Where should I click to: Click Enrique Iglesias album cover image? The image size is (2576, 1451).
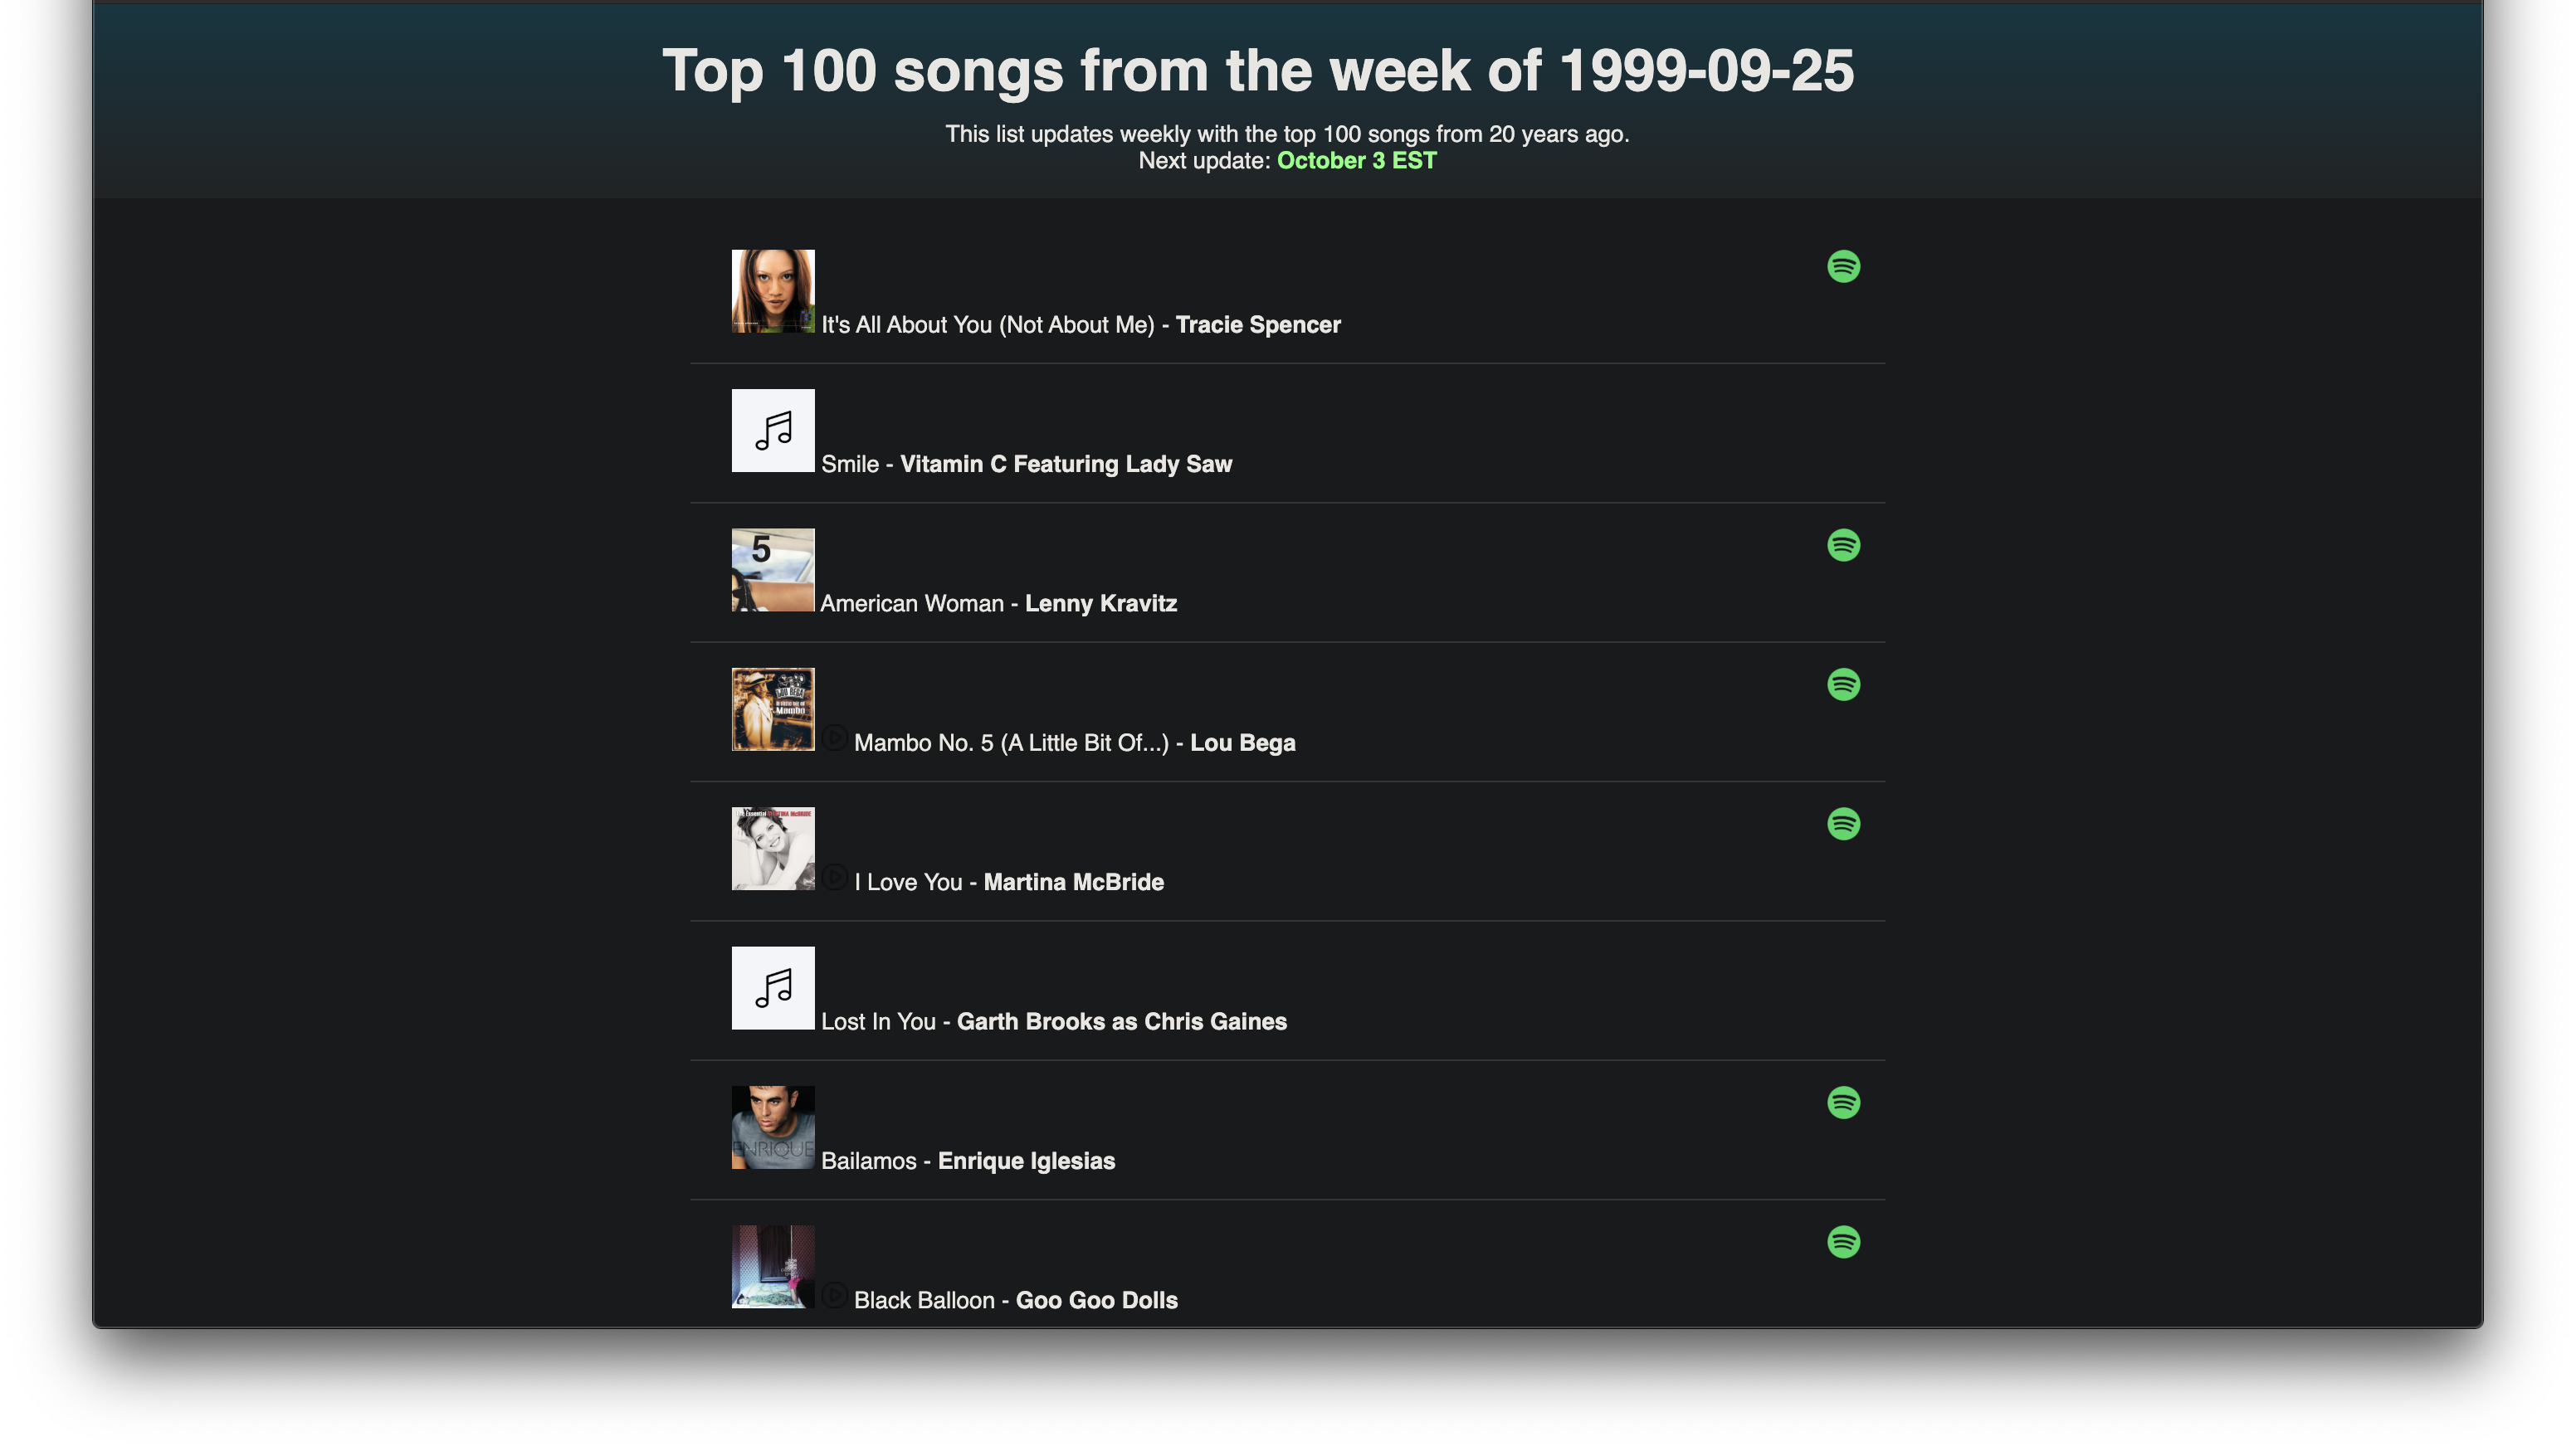pyautogui.click(x=773, y=1127)
